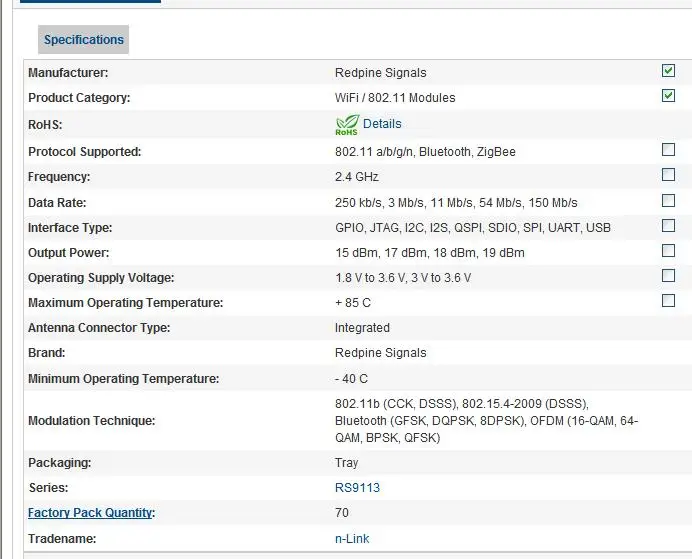Click the 'Data Rate:' label

(x=57, y=203)
